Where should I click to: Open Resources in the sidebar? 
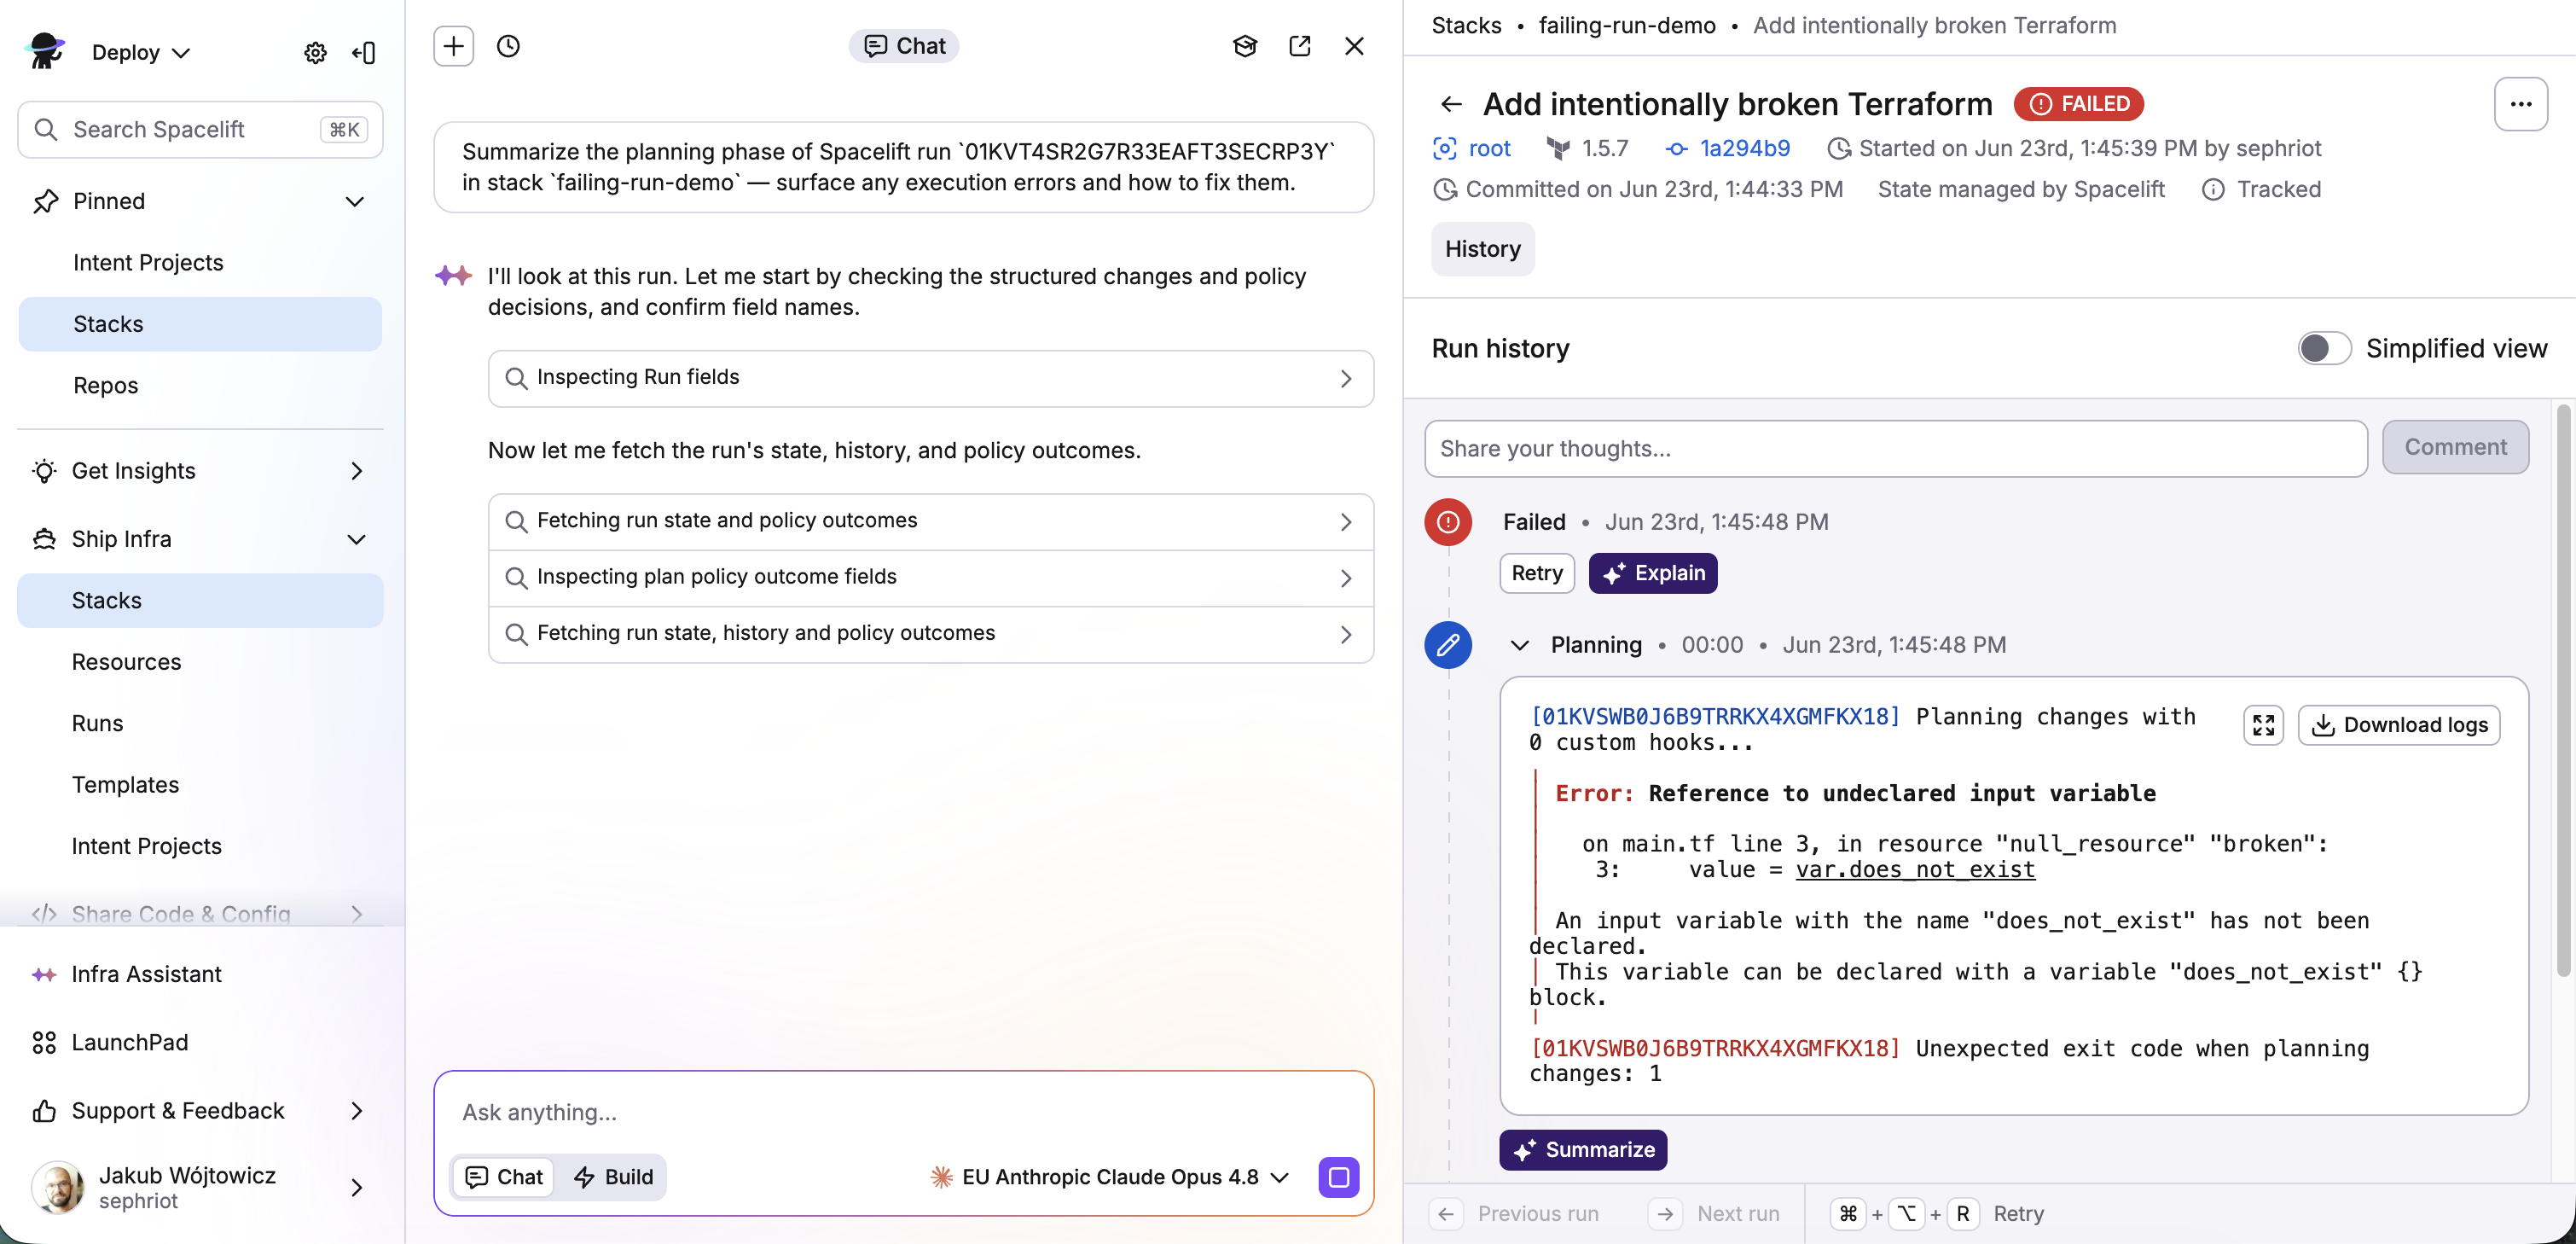click(126, 662)
